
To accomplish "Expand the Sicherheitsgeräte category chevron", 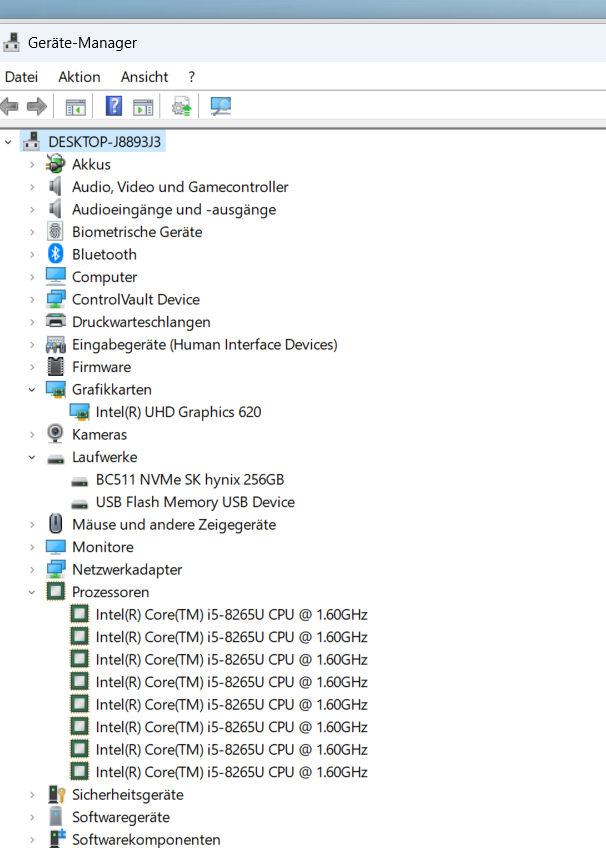I will [32, 795].
